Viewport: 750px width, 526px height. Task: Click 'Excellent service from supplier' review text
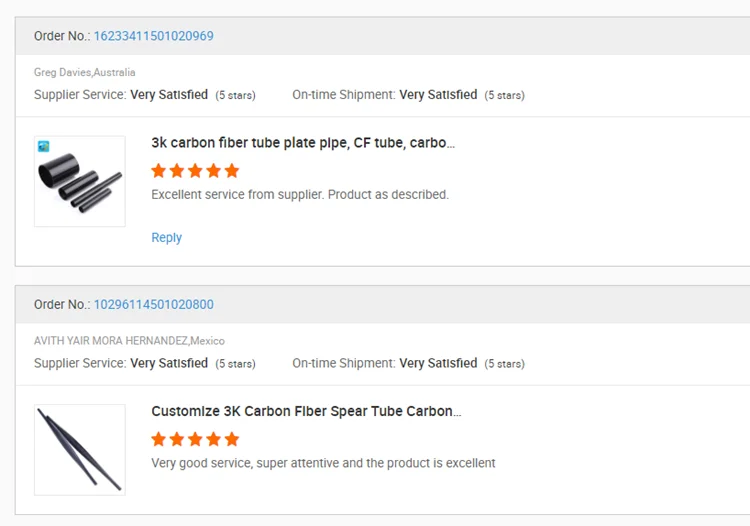(300, 195)
